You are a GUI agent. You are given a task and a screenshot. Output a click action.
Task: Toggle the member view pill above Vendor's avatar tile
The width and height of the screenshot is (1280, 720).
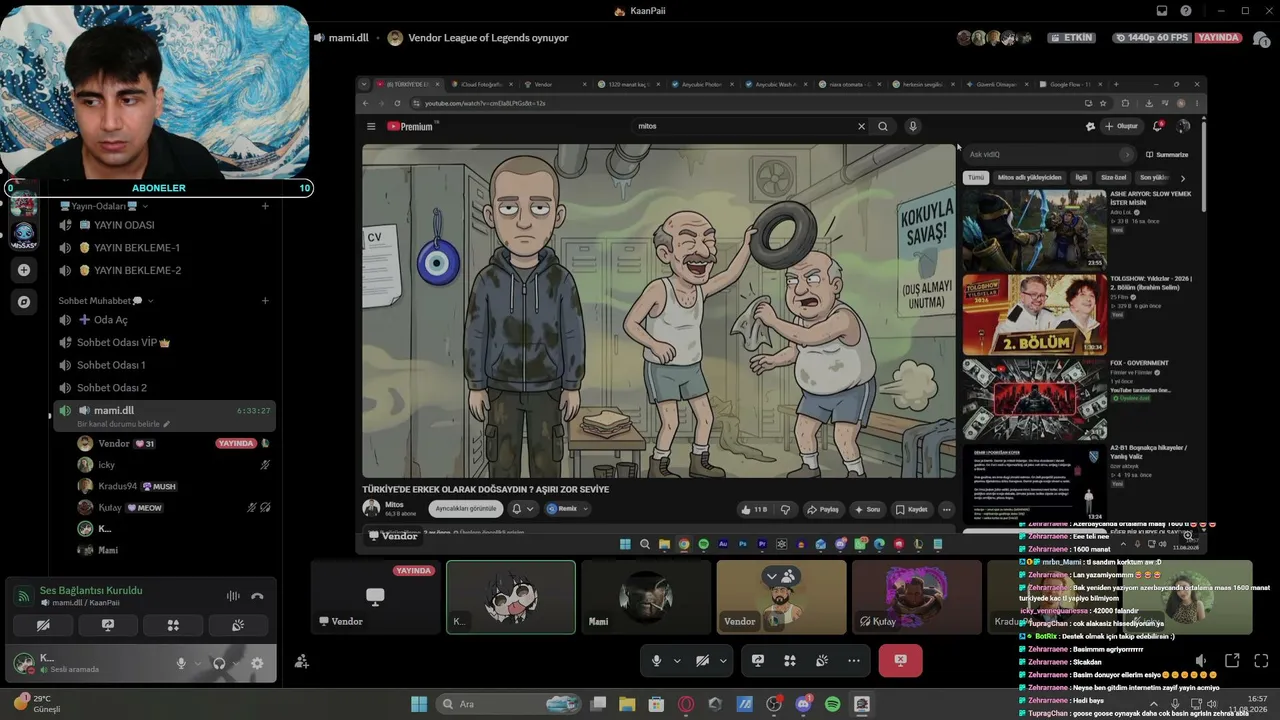pos(780,576)
